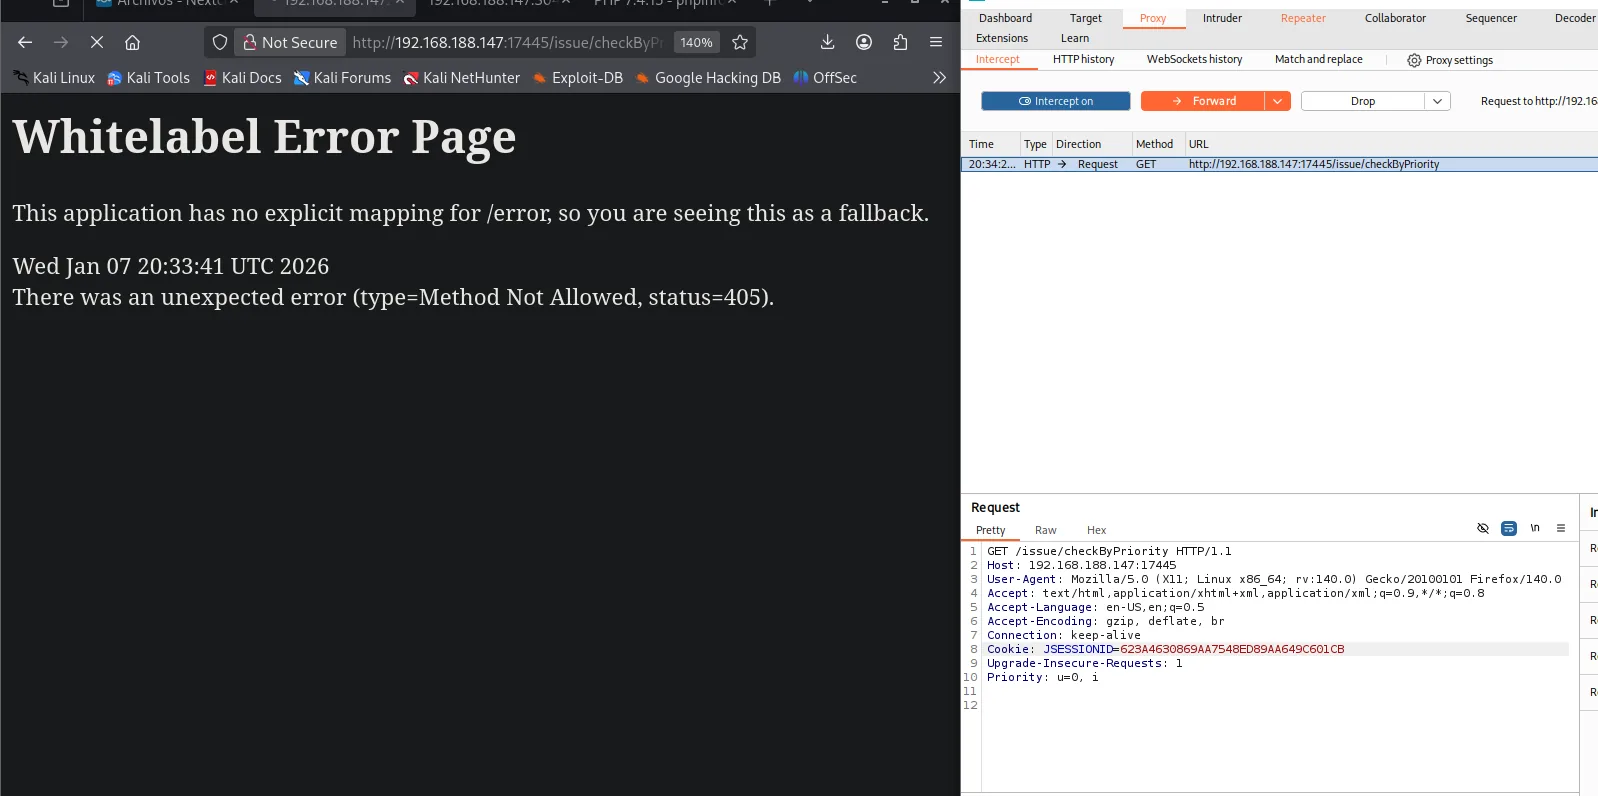This screenshot has width=1598, height=796.
Task: Open the Burp Decoder tab
Action: coord(1575,18)
